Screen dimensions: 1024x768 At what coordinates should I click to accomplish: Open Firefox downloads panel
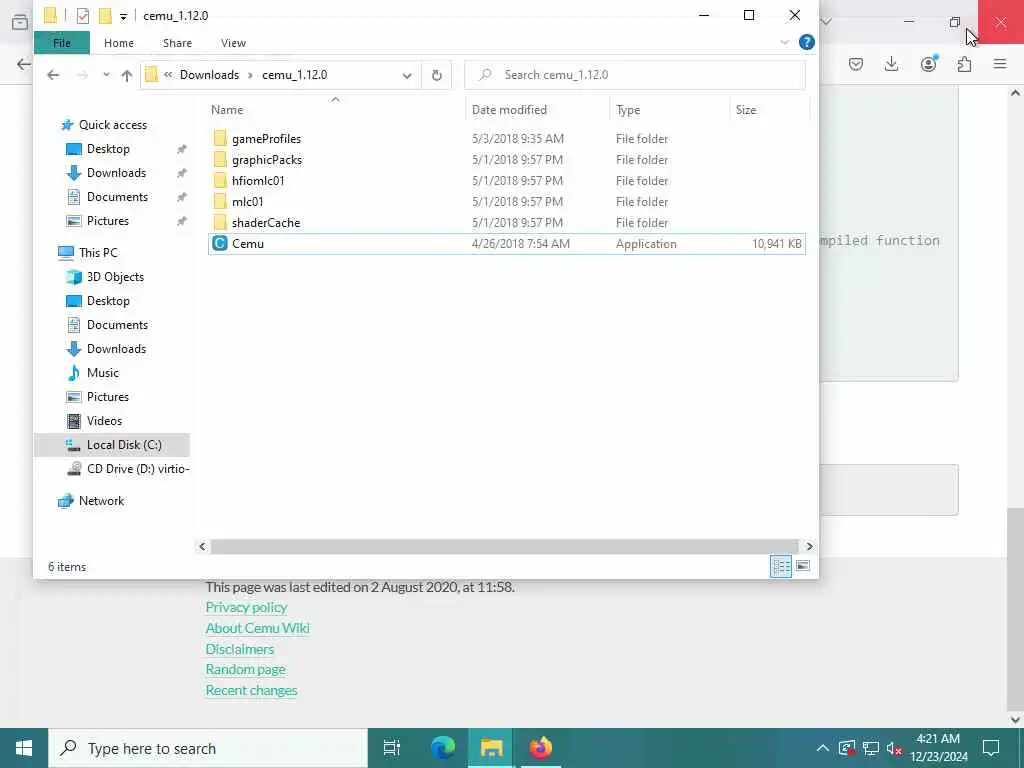click(x=891, y=64)
